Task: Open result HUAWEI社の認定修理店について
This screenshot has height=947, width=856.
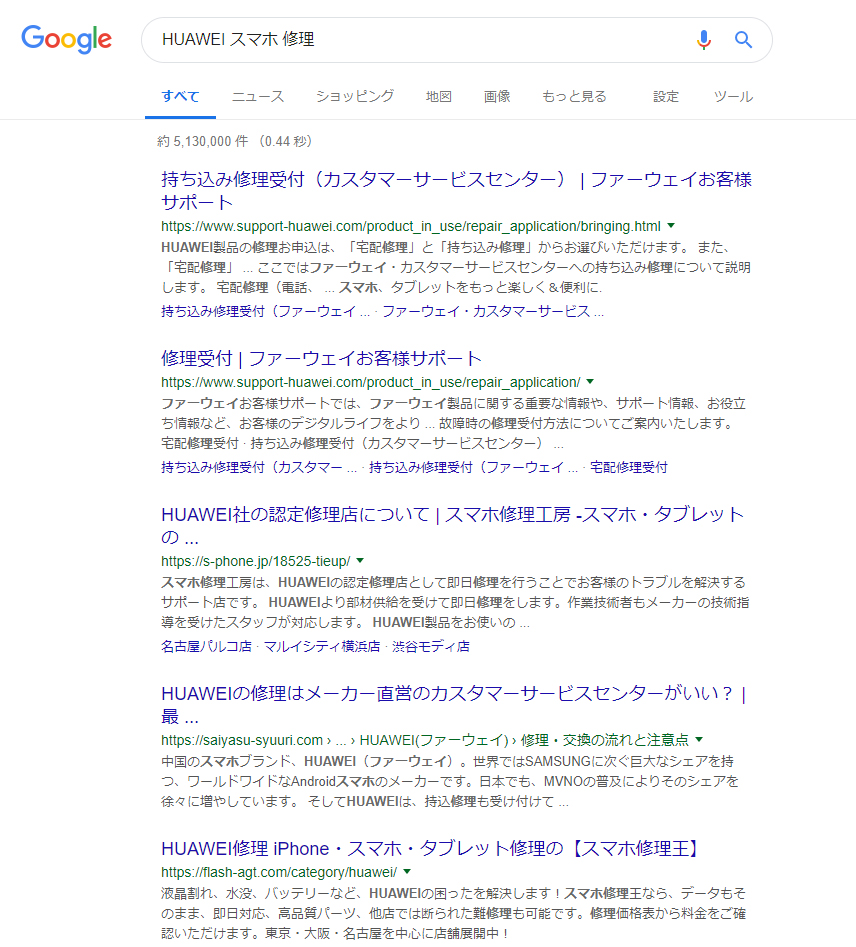Action: pos(452,525)
